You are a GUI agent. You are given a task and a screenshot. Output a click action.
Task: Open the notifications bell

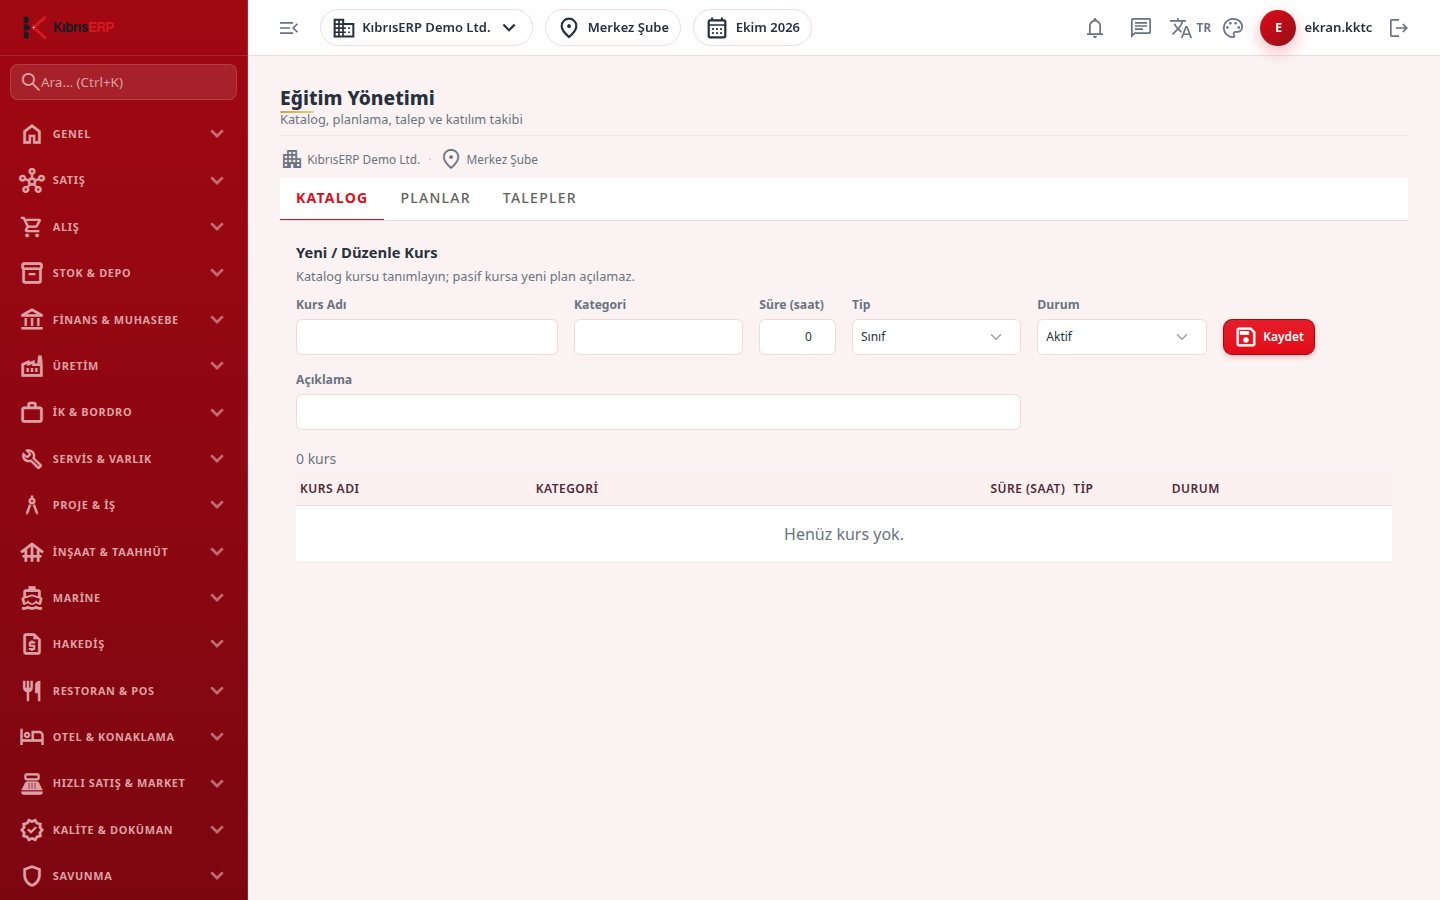[x=1095, y=28]
